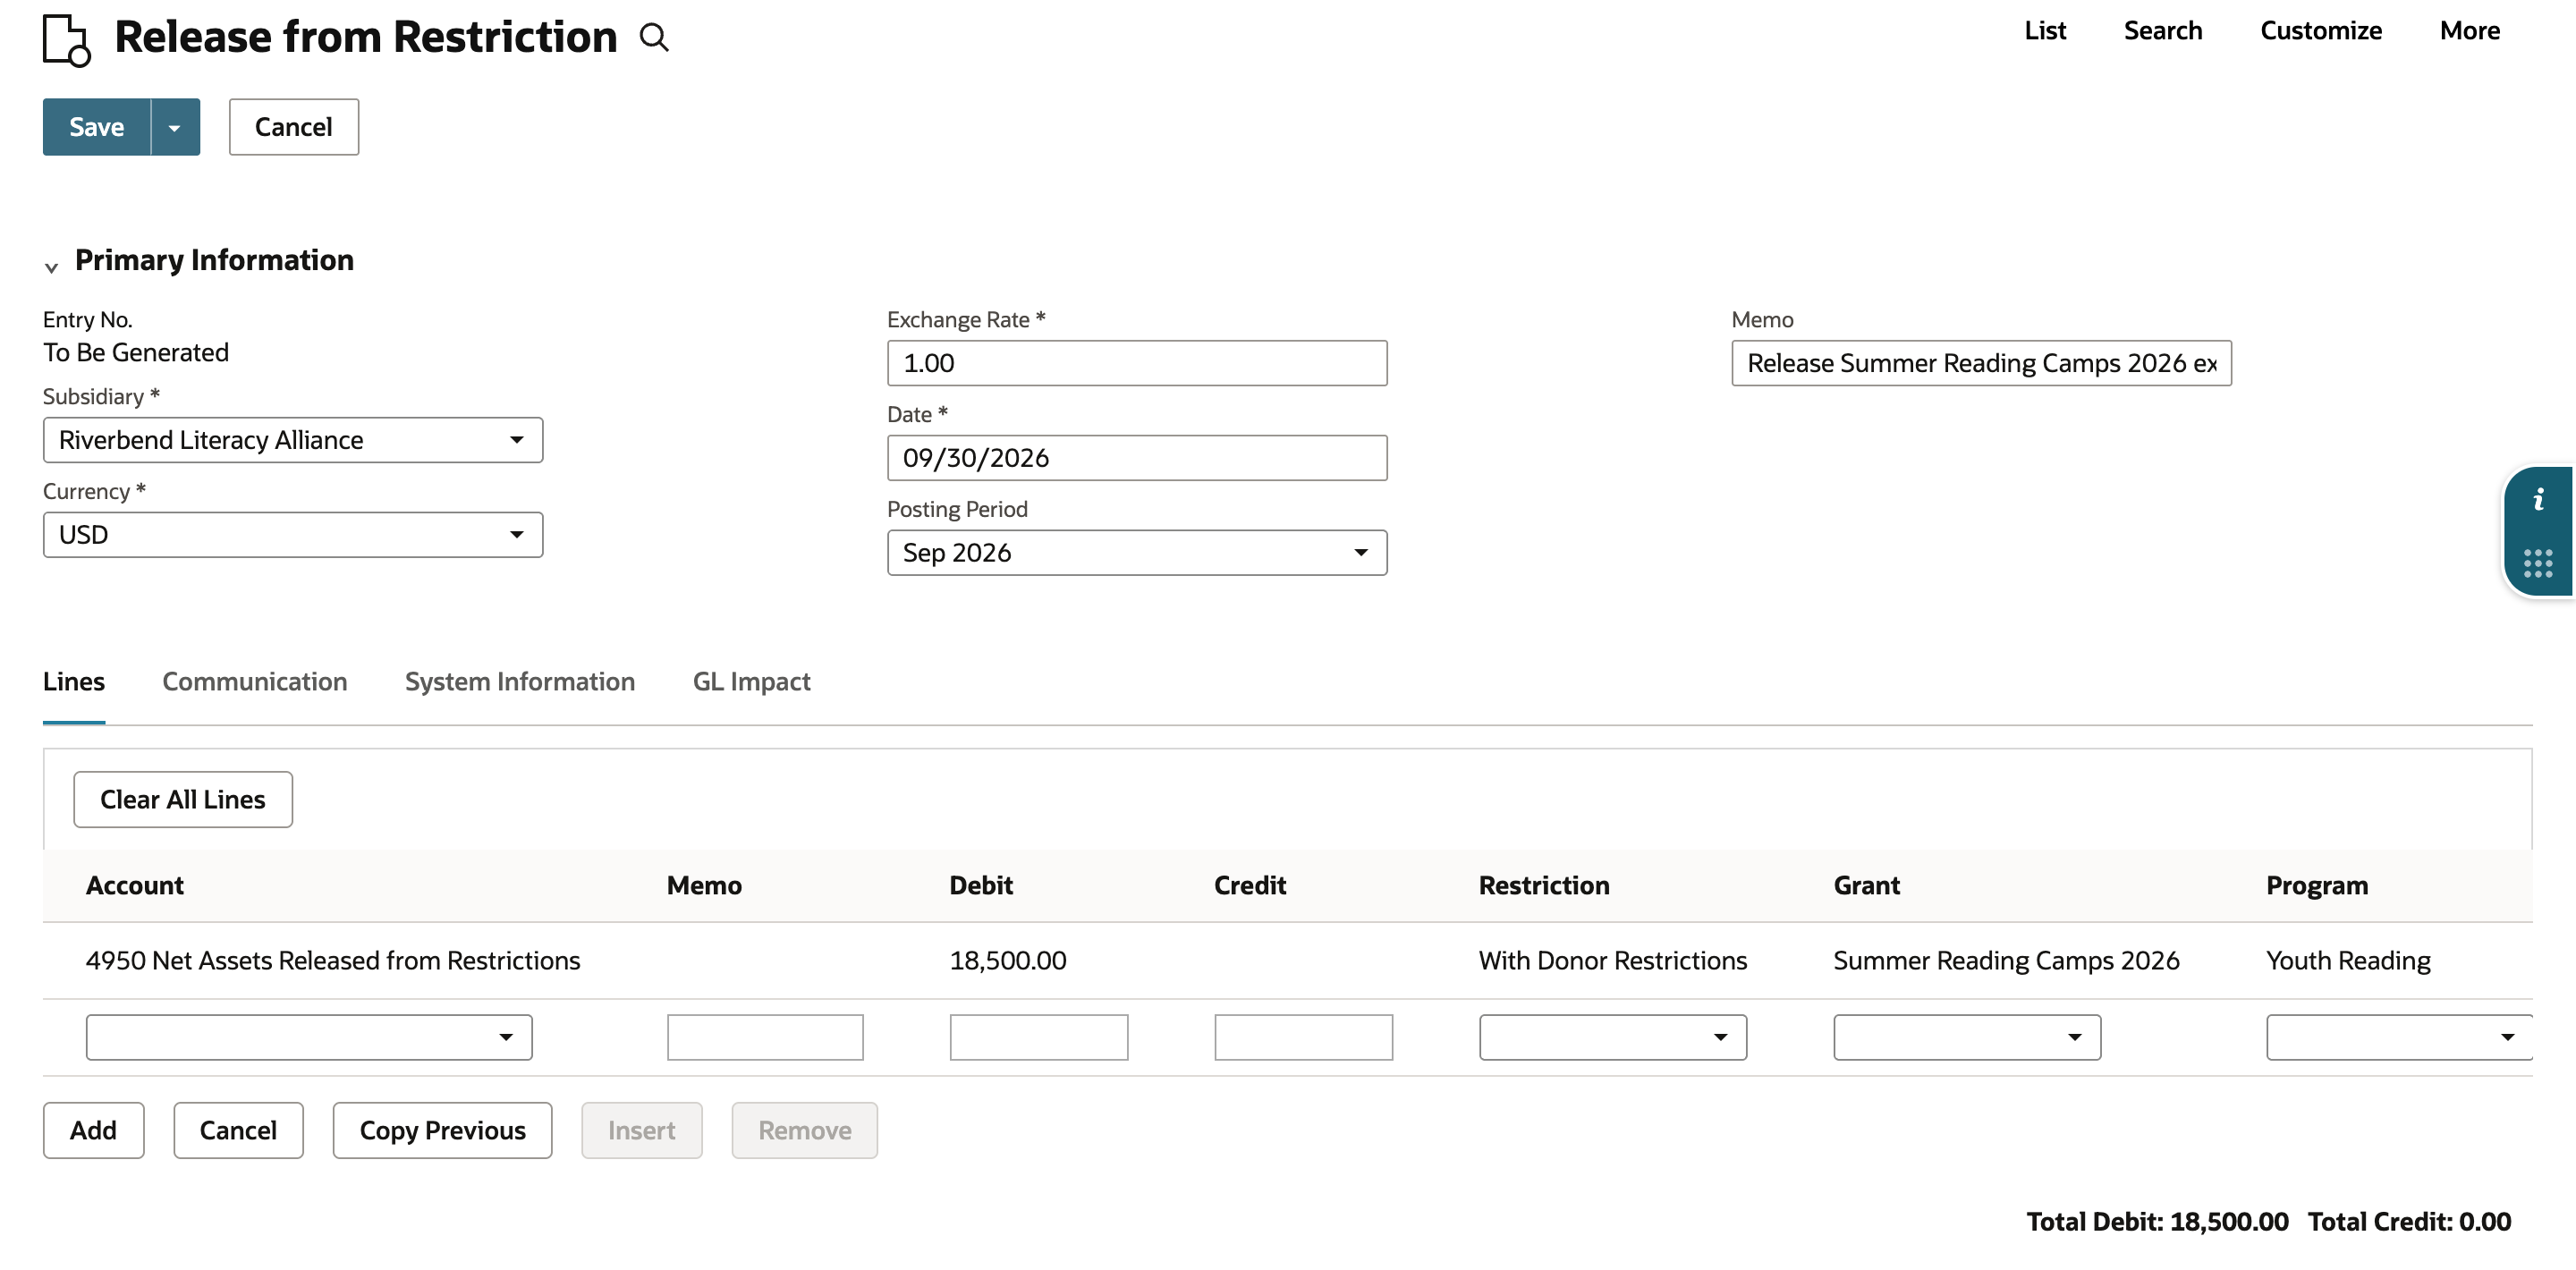Open the More menu

(2470, 31)
